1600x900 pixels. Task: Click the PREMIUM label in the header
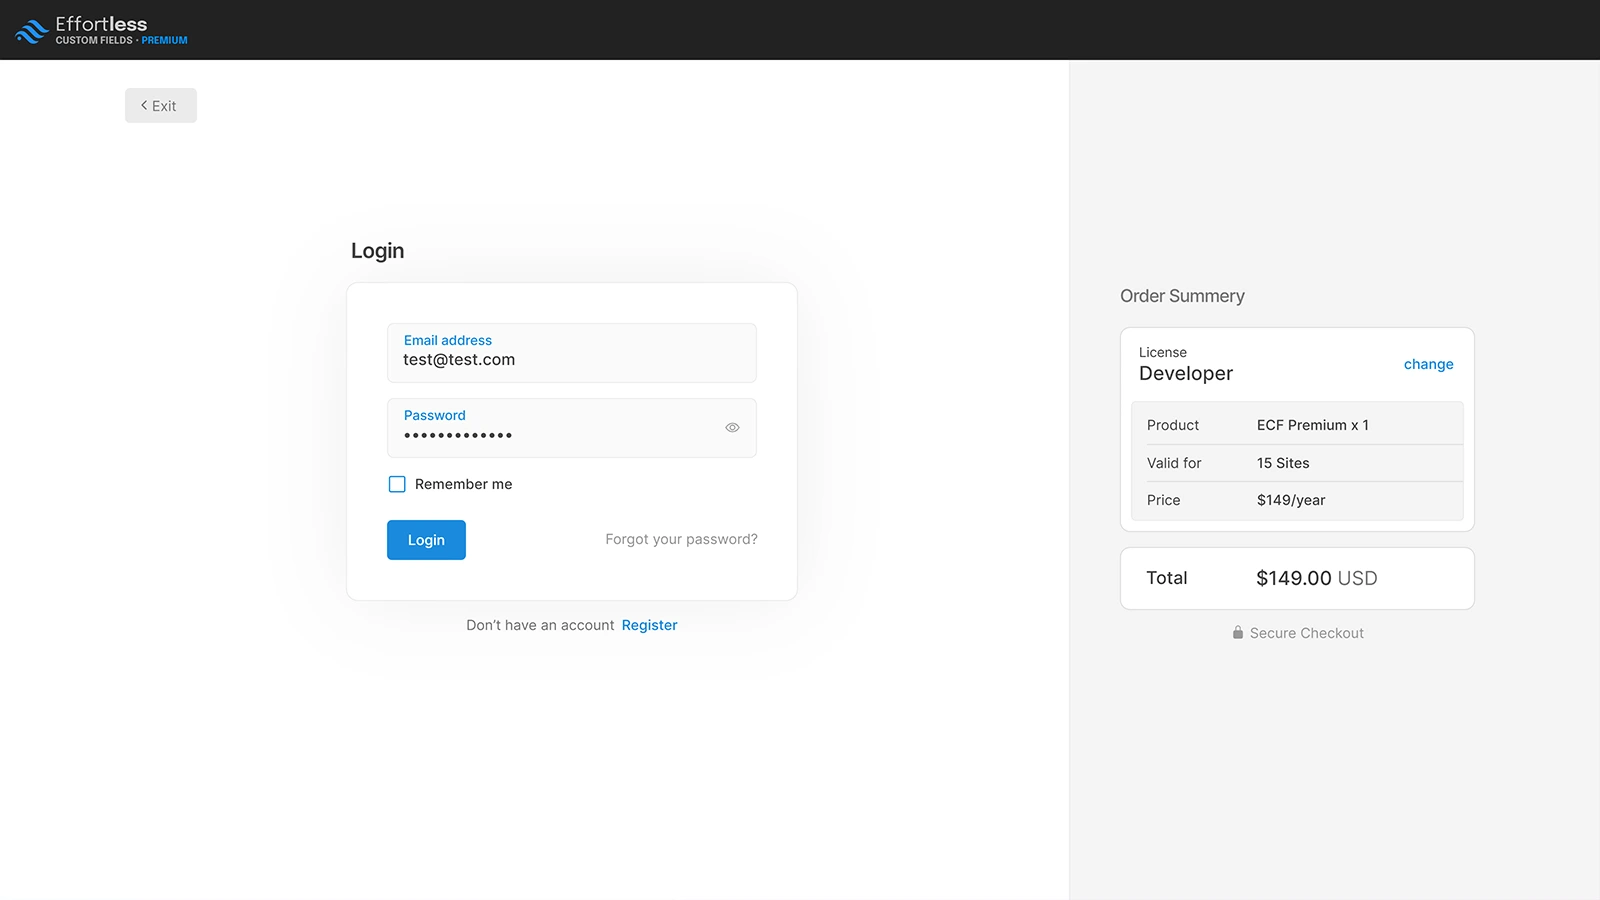pyautogui.click(x=165, y=41)
